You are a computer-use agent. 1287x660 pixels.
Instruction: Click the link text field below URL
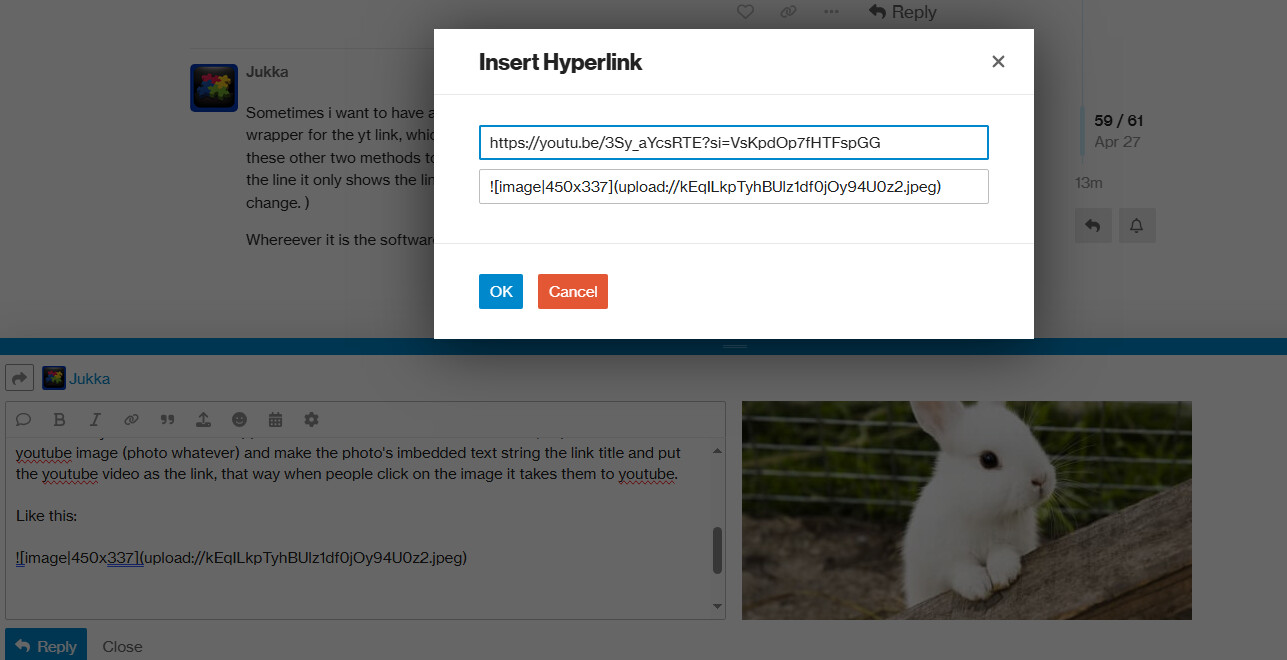click(733, 187)
